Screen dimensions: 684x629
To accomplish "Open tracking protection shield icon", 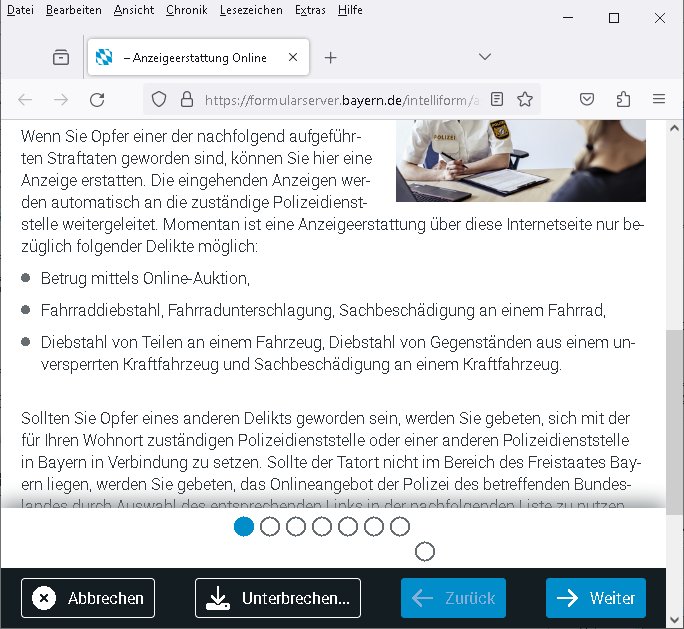I will point(158,99).
